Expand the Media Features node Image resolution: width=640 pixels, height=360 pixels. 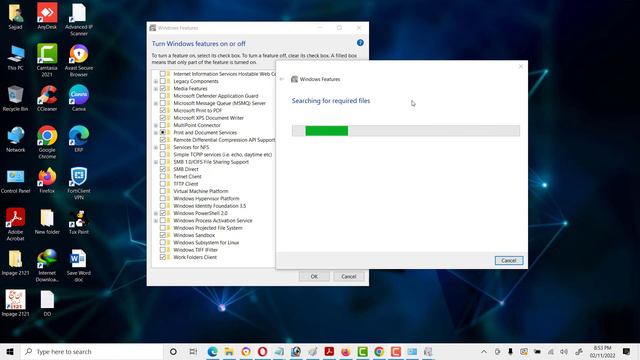pyautogui.click(x=156, y=89)
